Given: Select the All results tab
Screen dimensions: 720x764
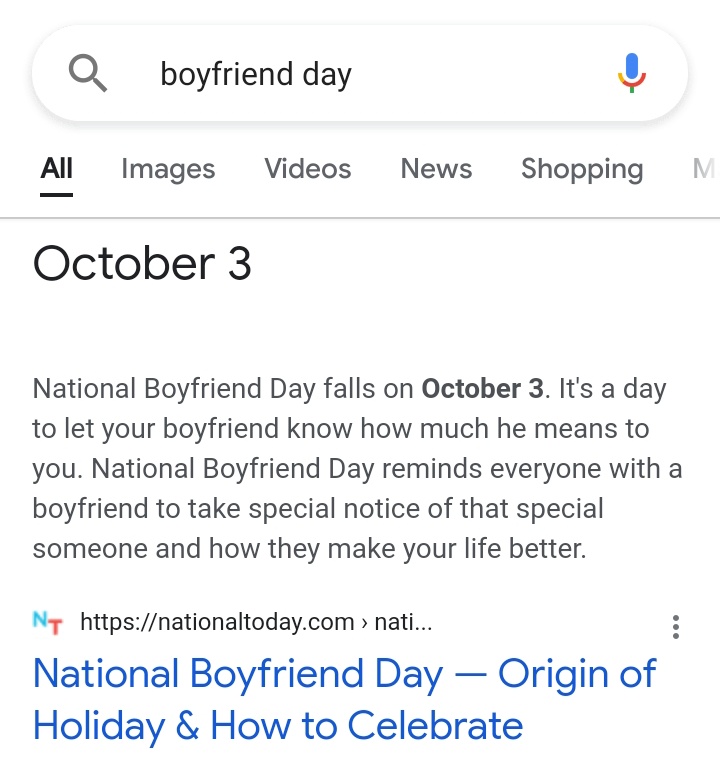Looking at the screenshot, I should (x=57, y=169).
